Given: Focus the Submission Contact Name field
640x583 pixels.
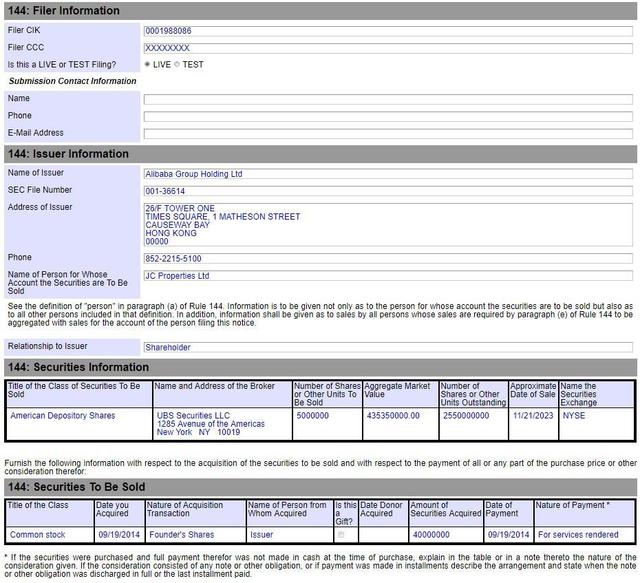Looking at the screenshot, I should point(387,99).
